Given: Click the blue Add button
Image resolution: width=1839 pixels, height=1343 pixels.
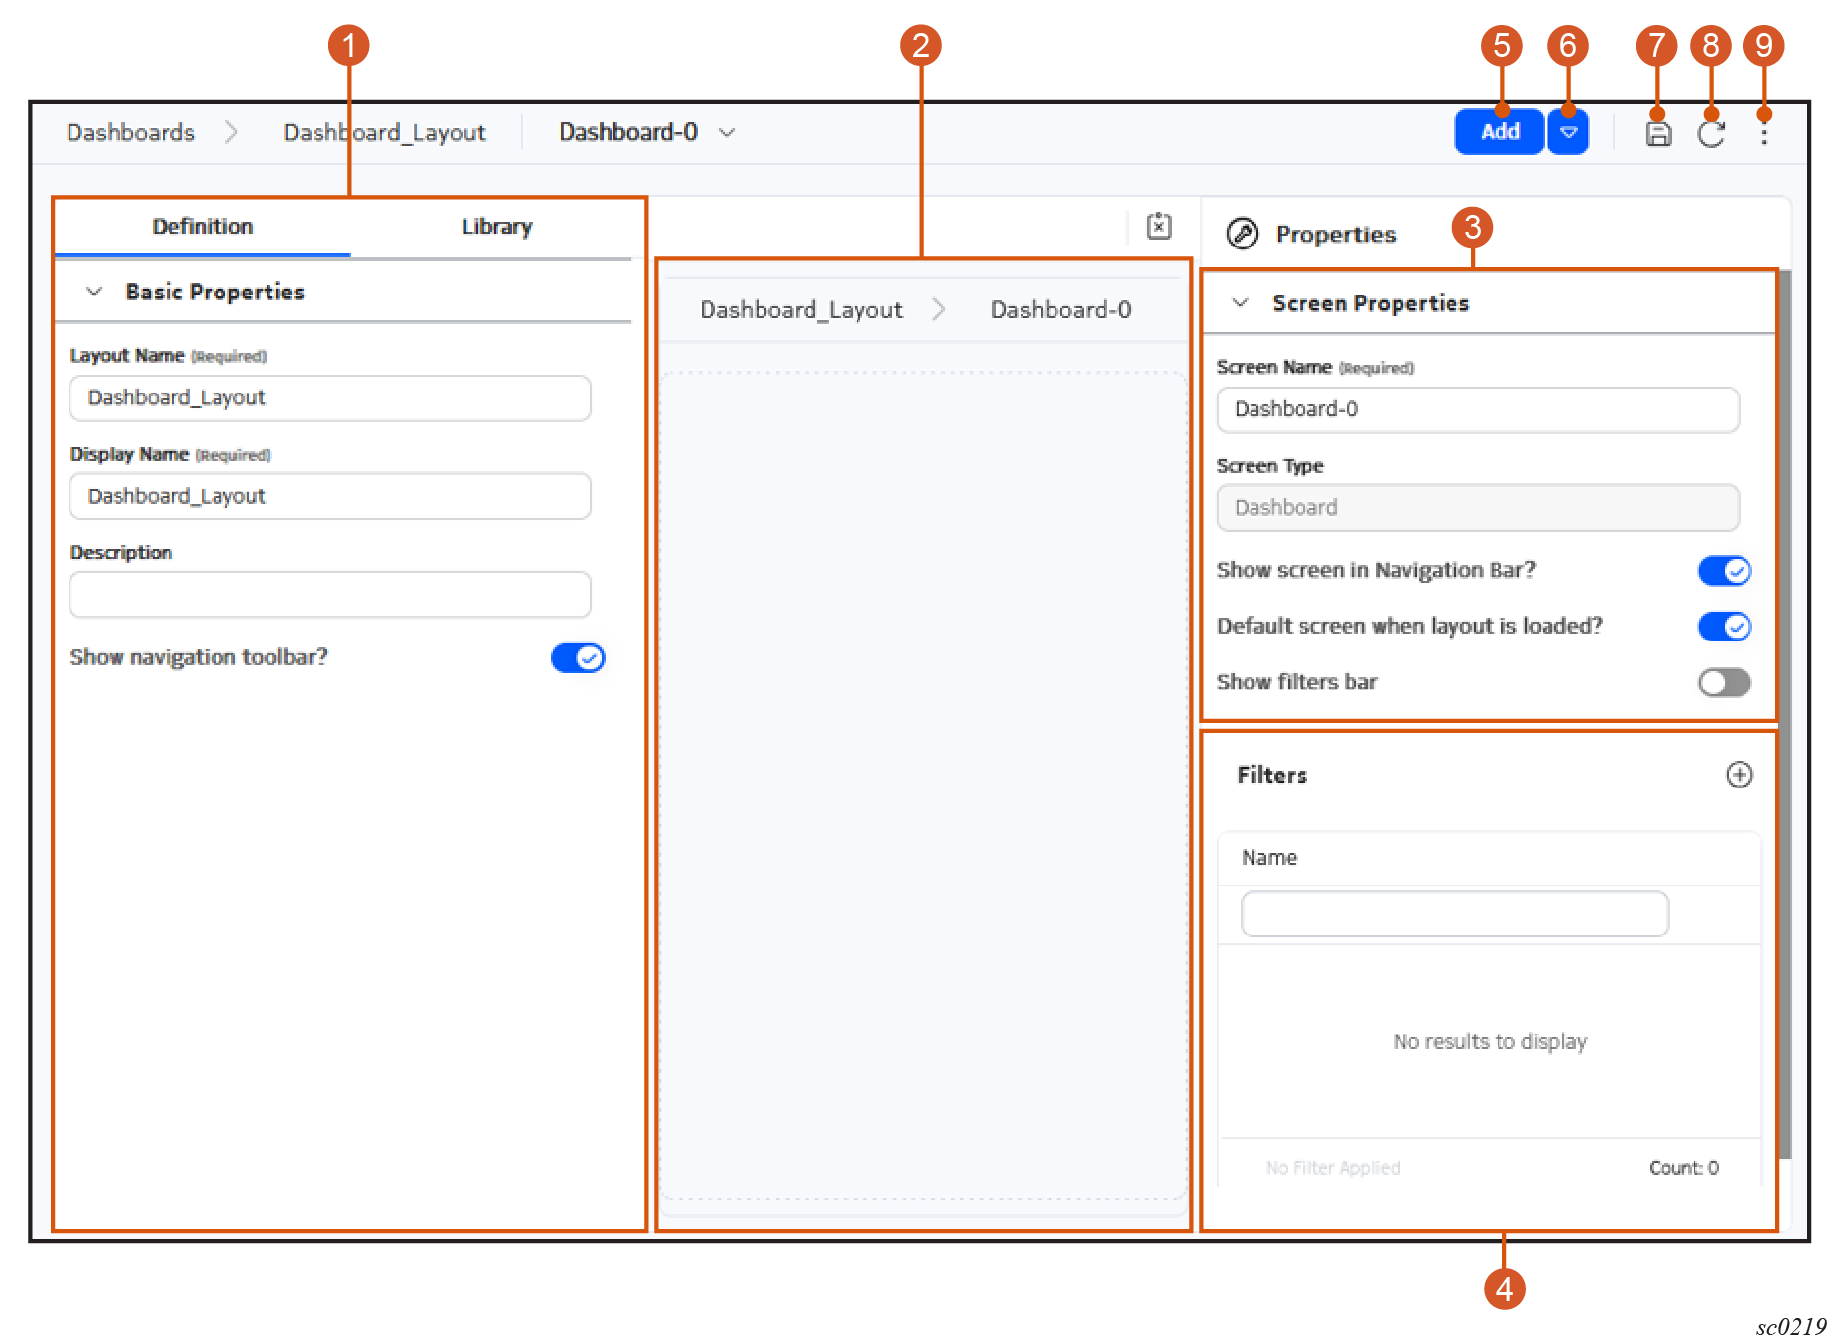Looking at the screenshot, I should click(x=1499, y=132).
